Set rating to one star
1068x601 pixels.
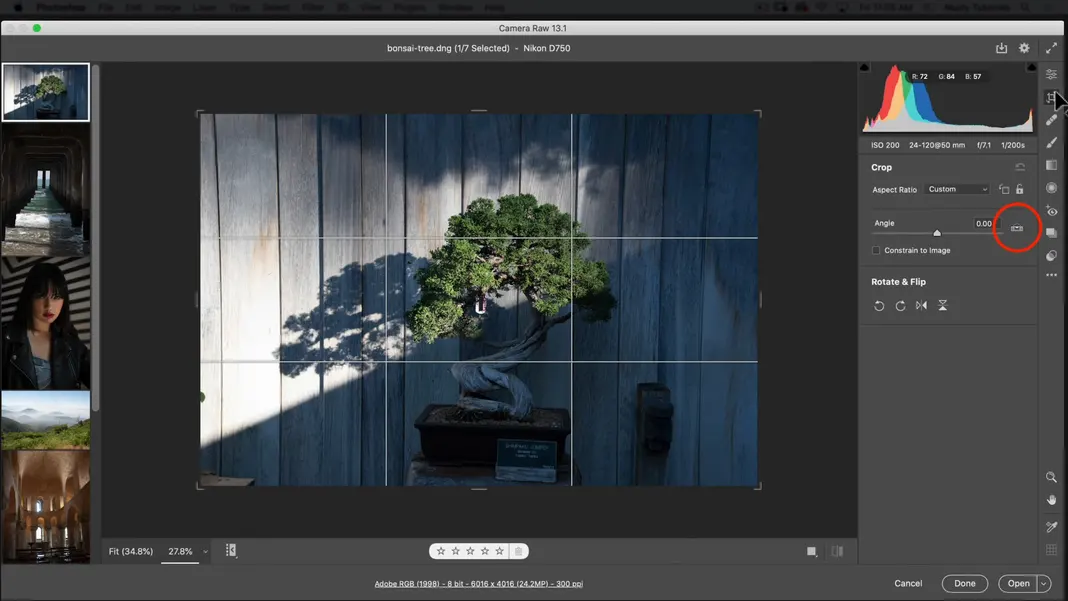coord(441,551)
